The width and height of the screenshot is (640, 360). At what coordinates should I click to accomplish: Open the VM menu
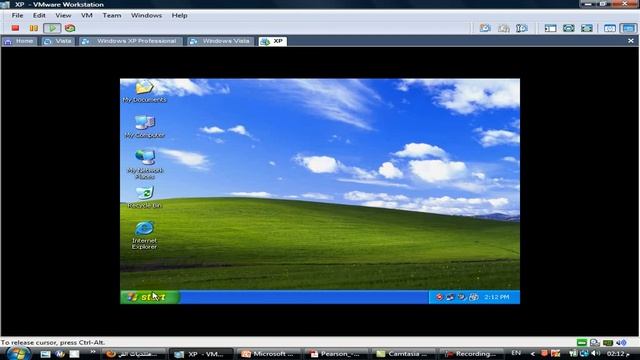click(87, 15)
